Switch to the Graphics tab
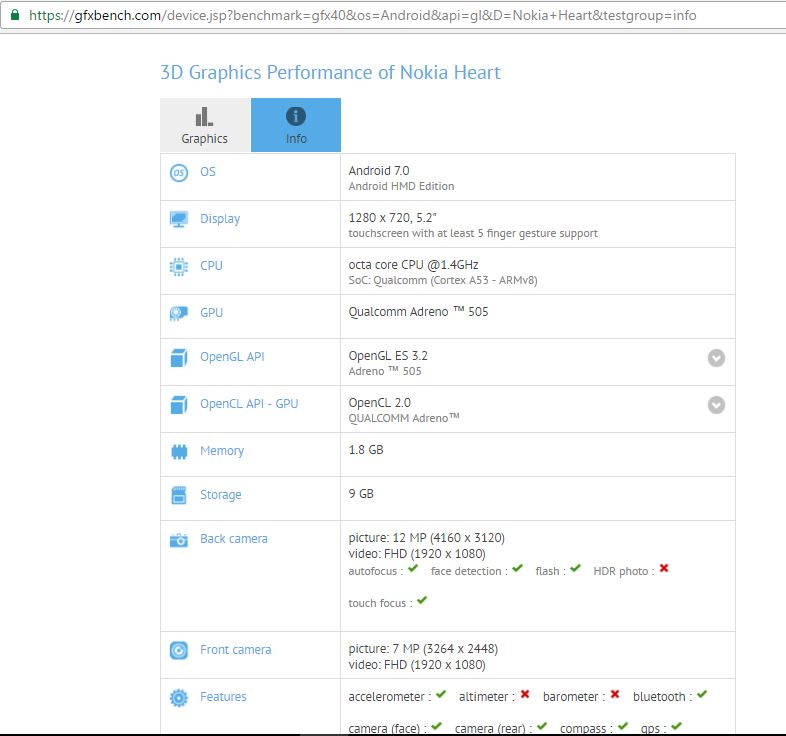 click(x=205, y=125)
